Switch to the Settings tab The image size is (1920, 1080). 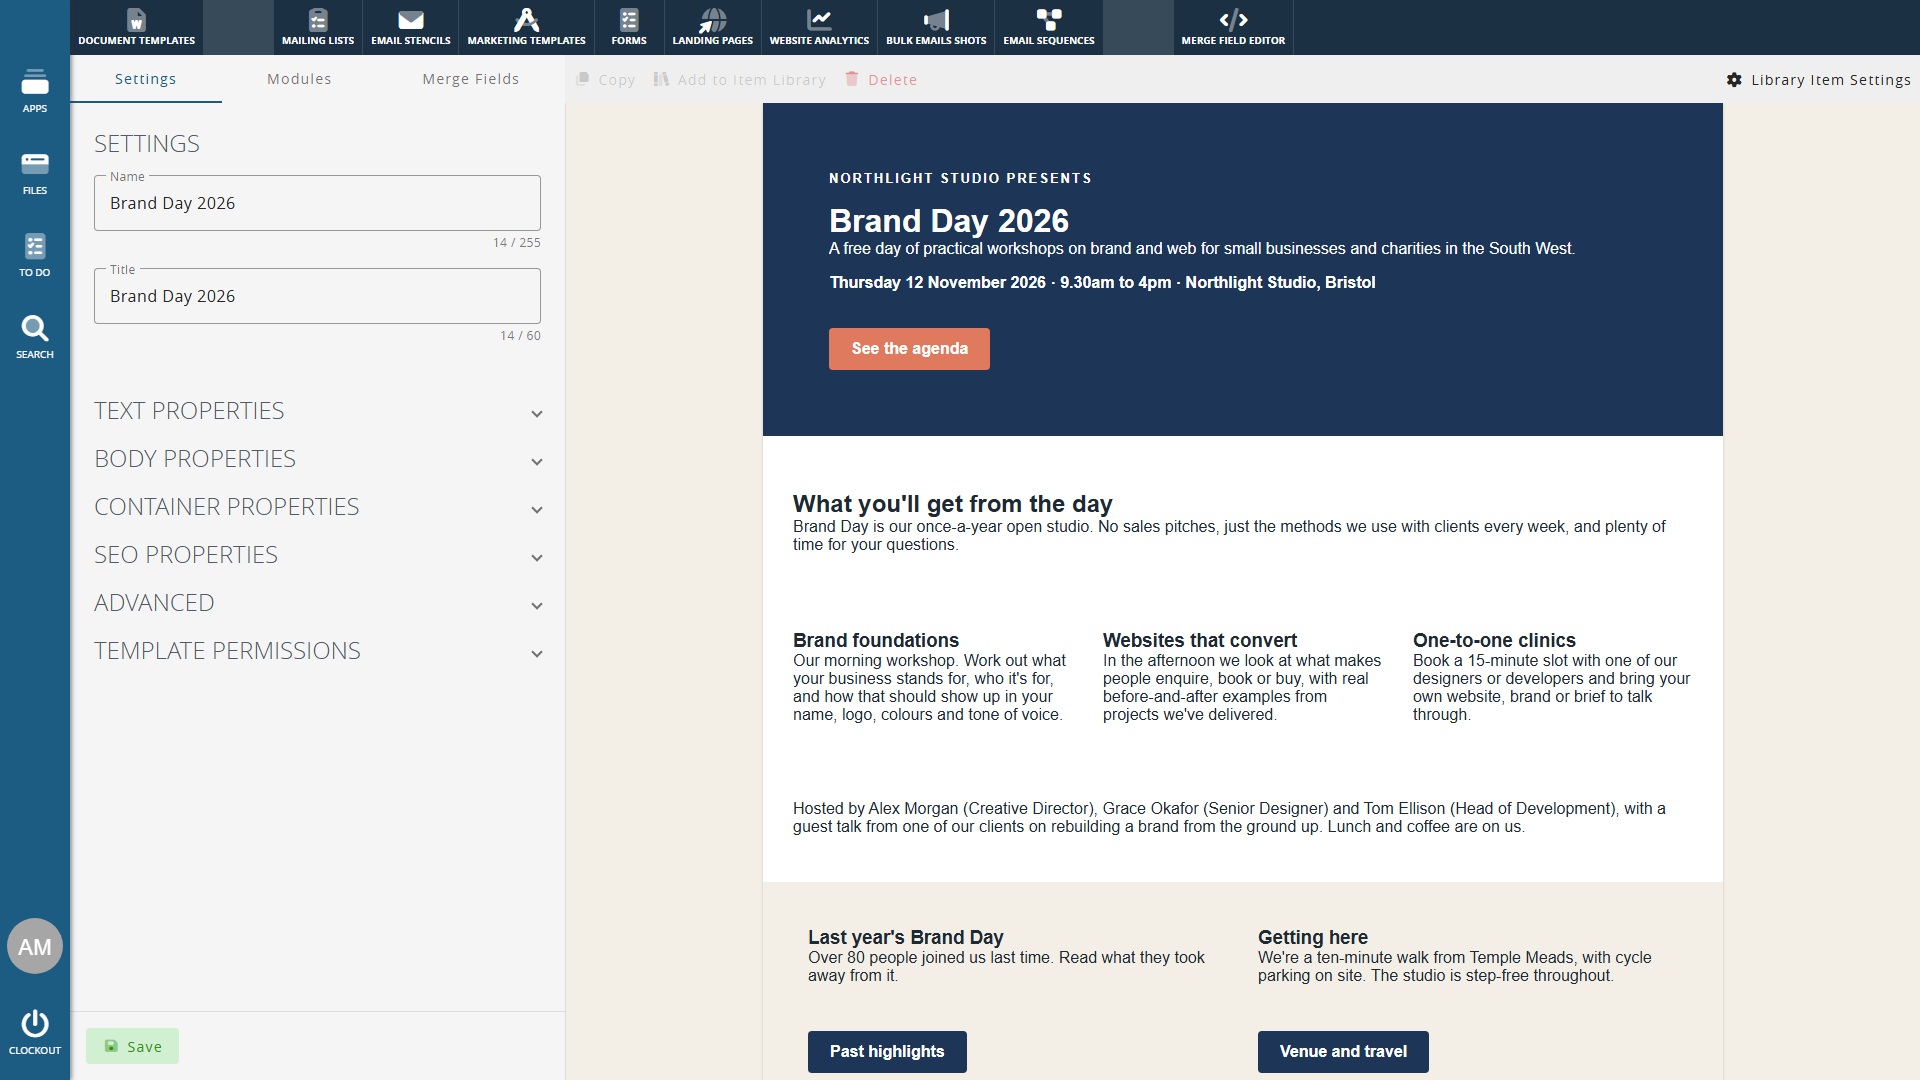point(146,79)
